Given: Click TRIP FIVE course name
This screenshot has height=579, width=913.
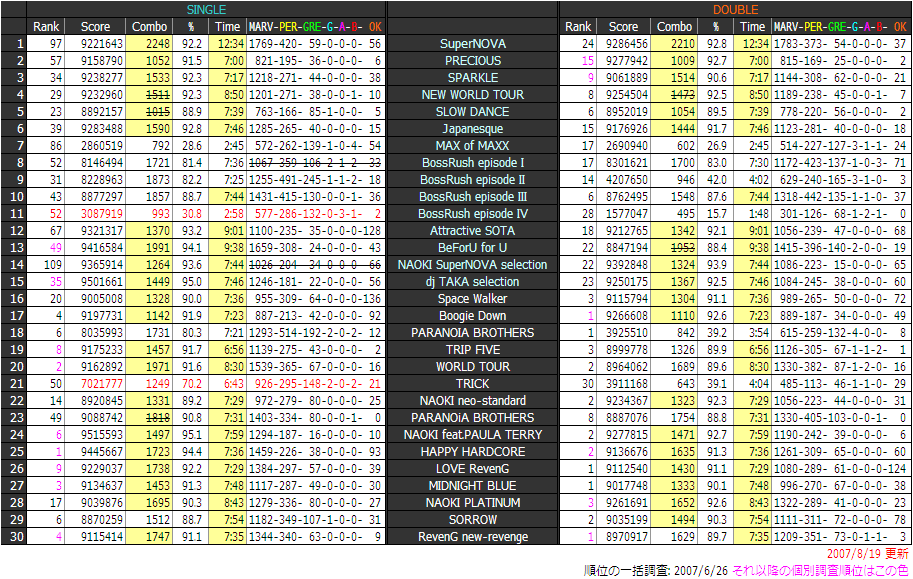Looking at the screenshot, I should click(472, 350).
